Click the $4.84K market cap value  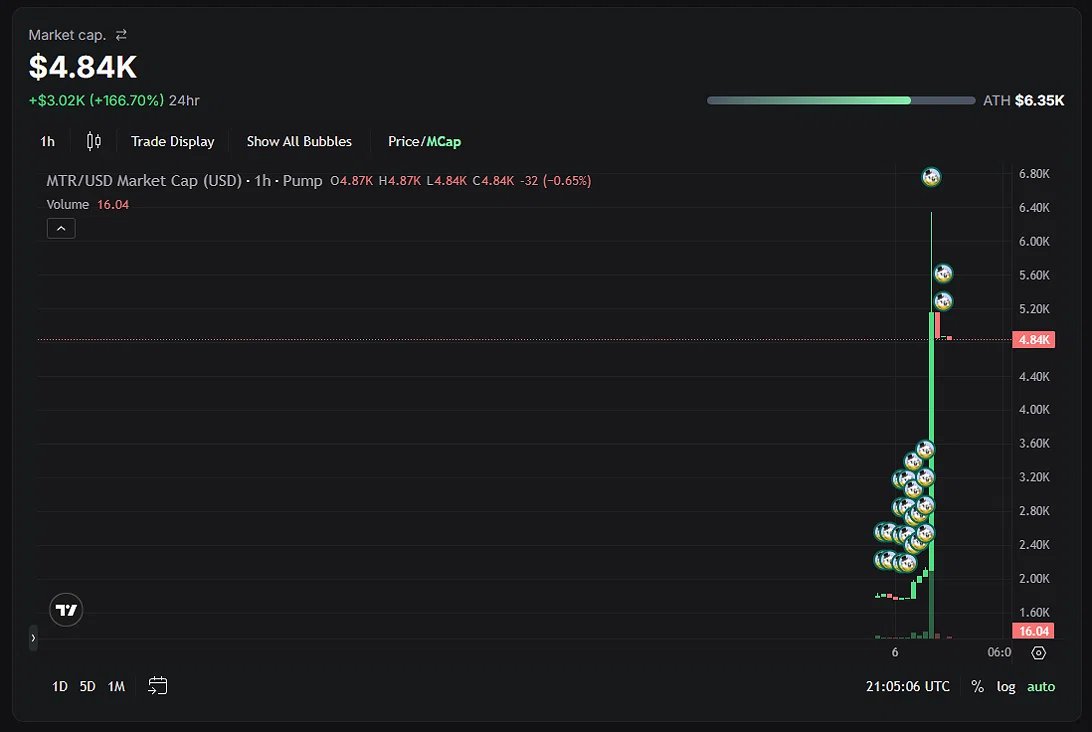(83, 67)
